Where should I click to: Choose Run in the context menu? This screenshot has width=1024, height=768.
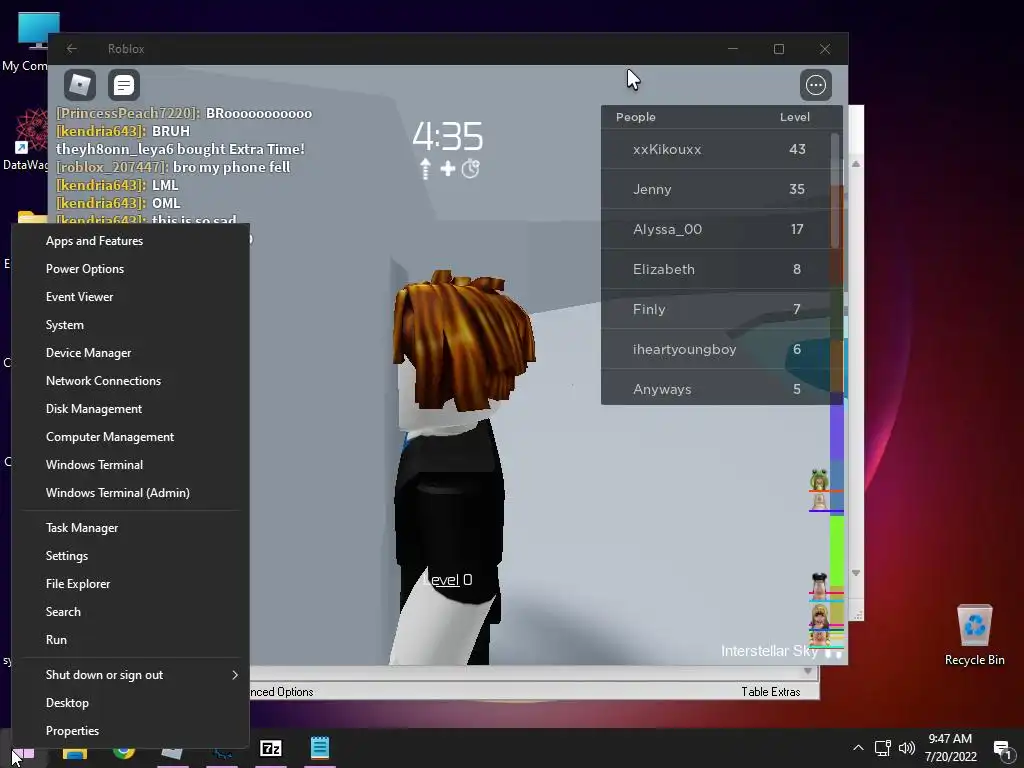click(x=131, y=640)
